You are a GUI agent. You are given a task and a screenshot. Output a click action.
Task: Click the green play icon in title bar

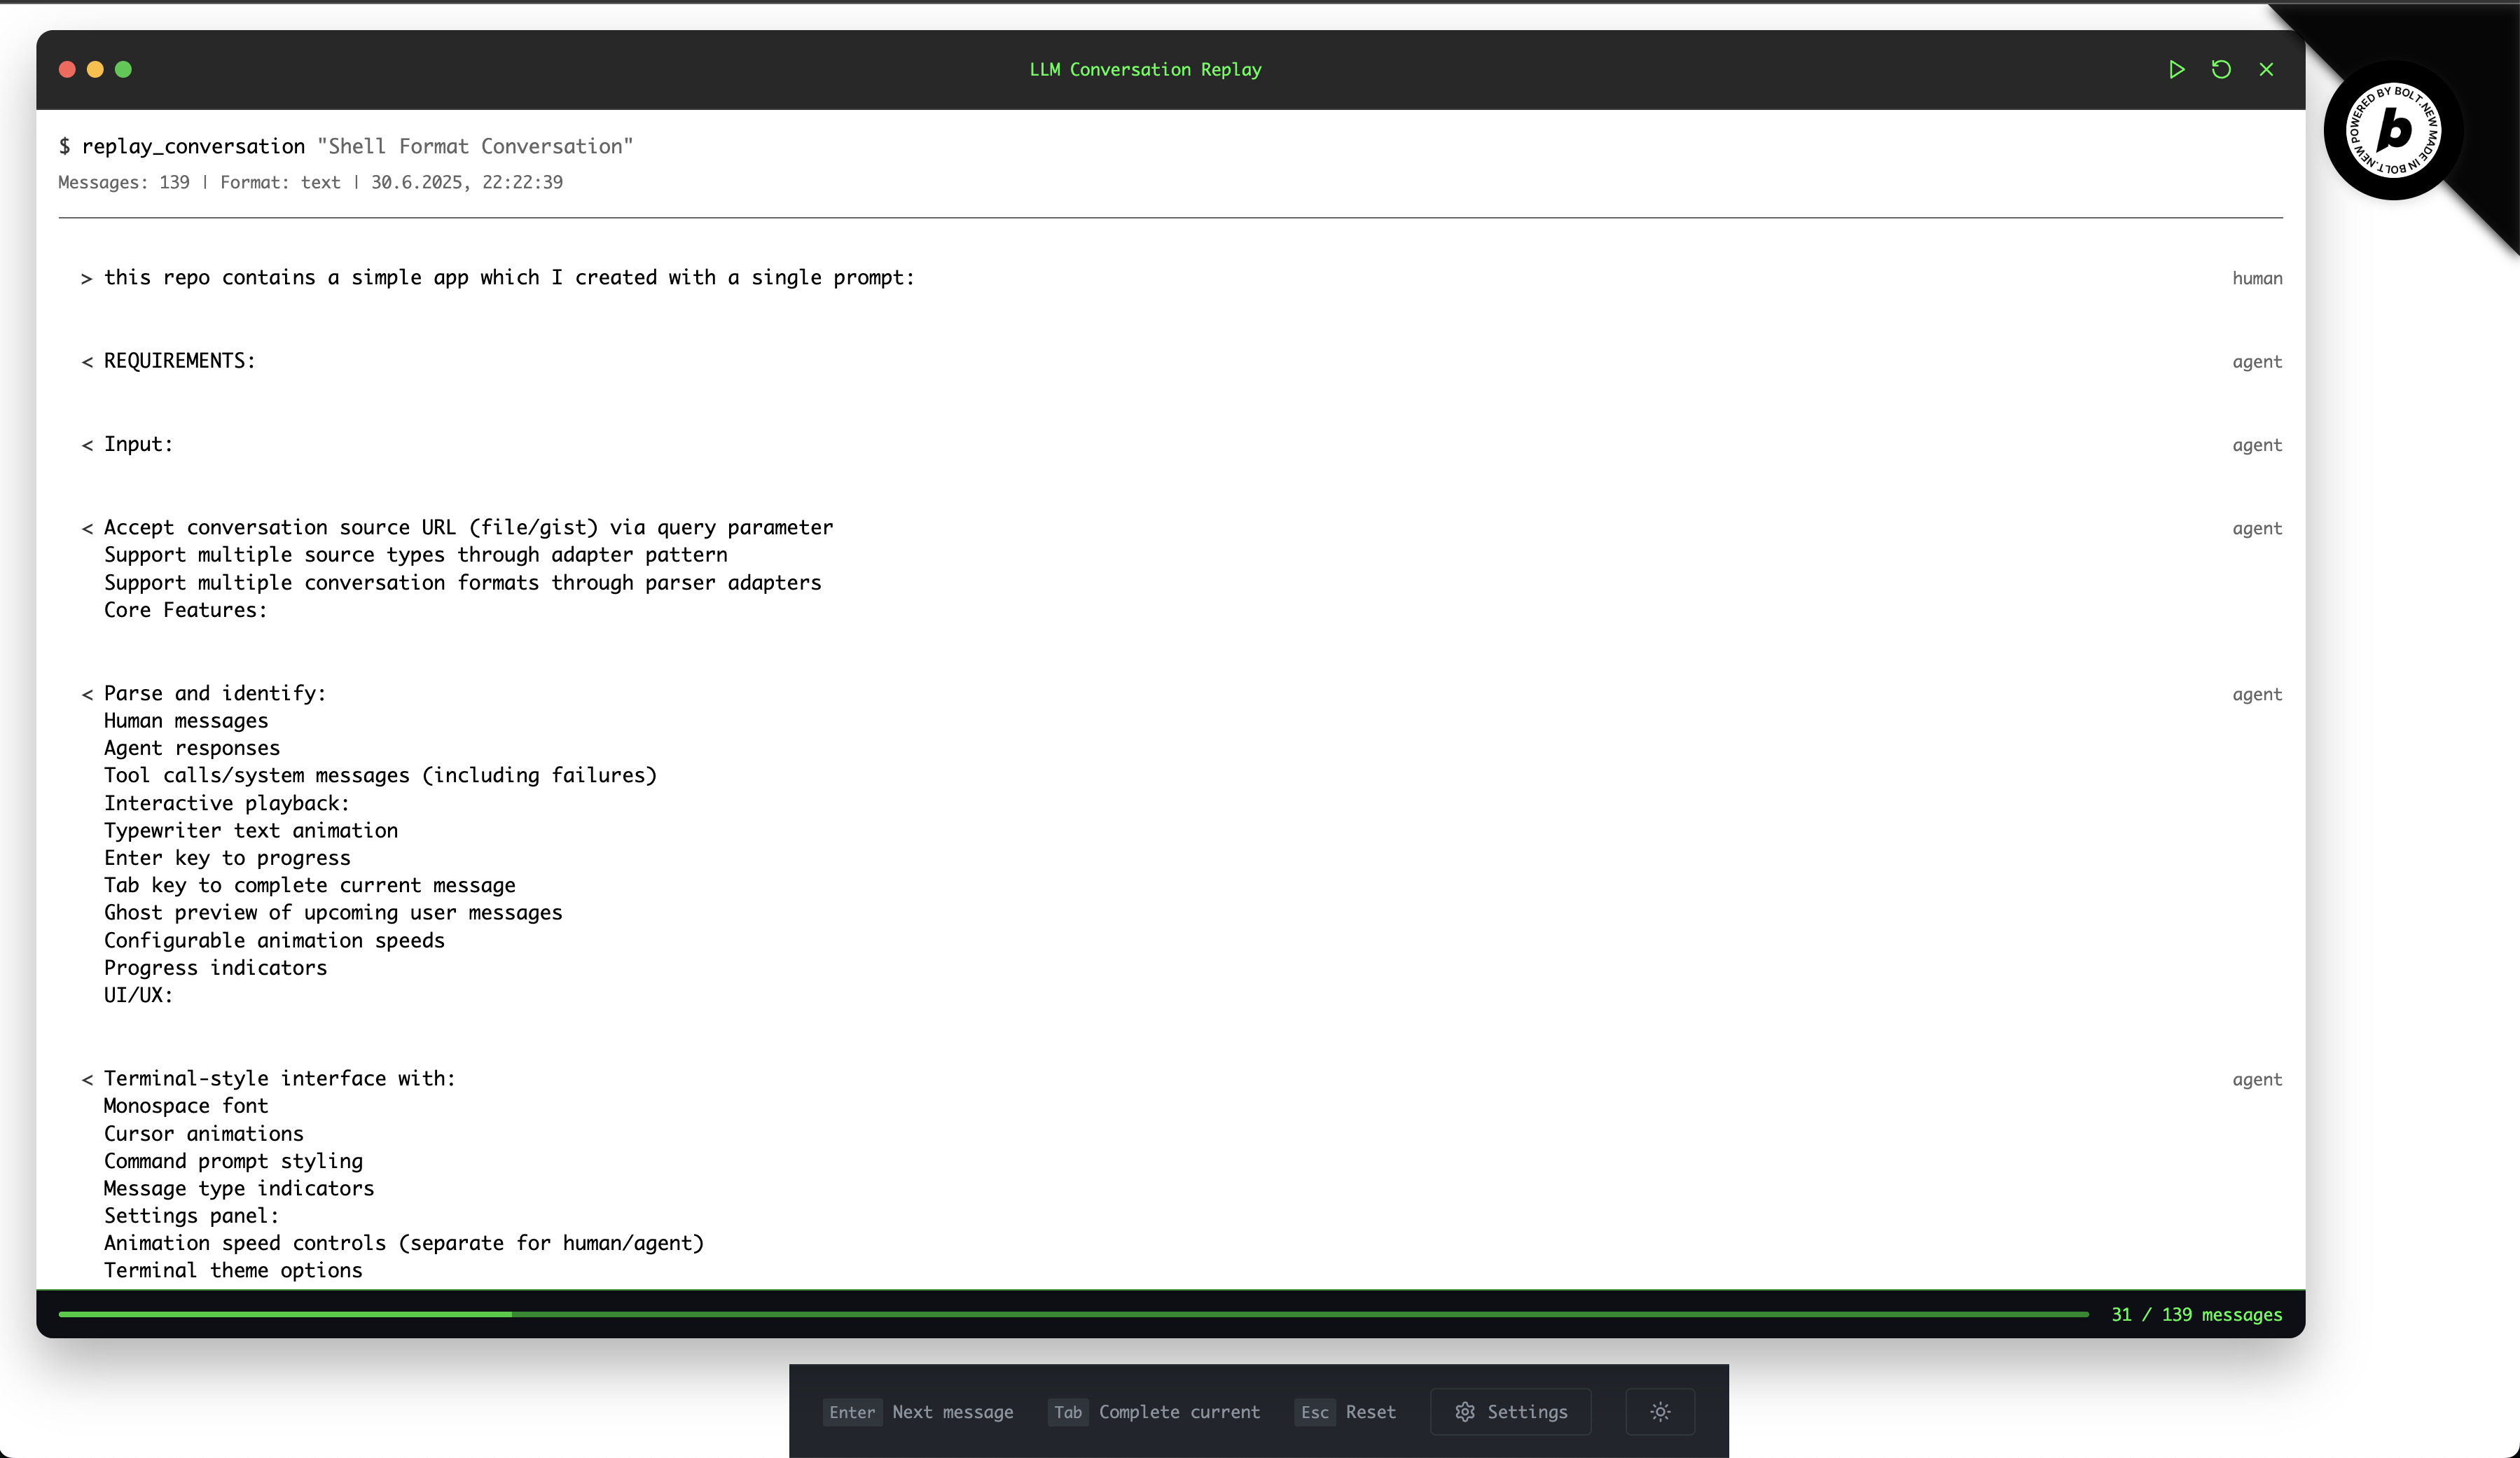coord(2176,69)
